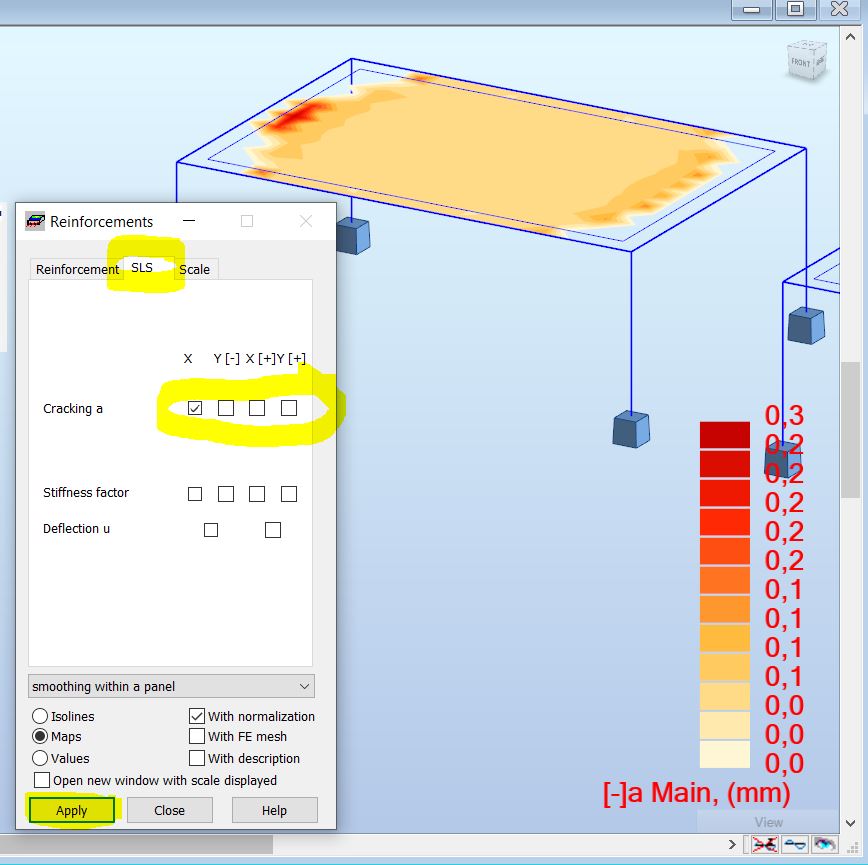Disable the With normalization option
Image resolution: width=868 pixels, height=865 pixels.
point(197,716)
